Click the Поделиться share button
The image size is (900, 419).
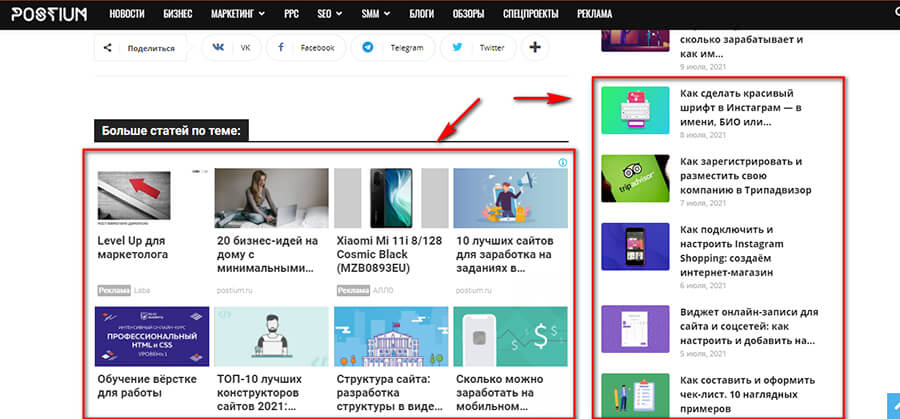pos(140,47)
